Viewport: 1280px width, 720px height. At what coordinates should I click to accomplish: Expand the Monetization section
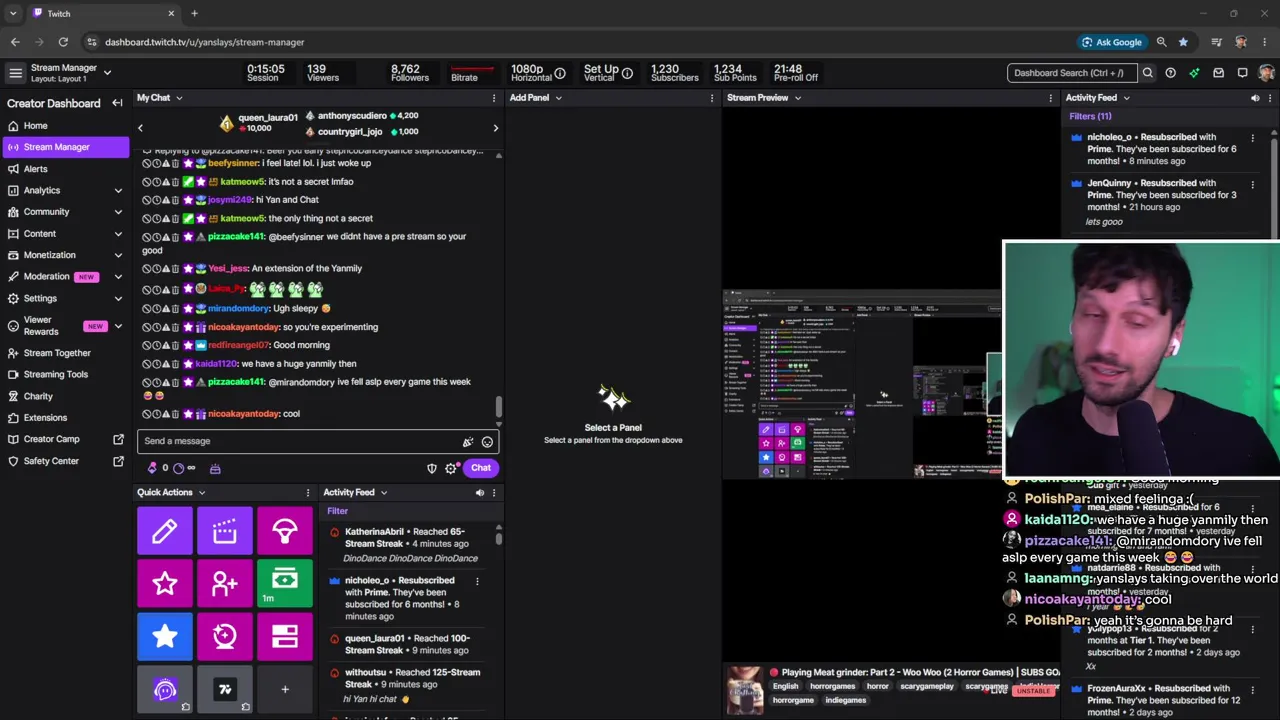118,255
